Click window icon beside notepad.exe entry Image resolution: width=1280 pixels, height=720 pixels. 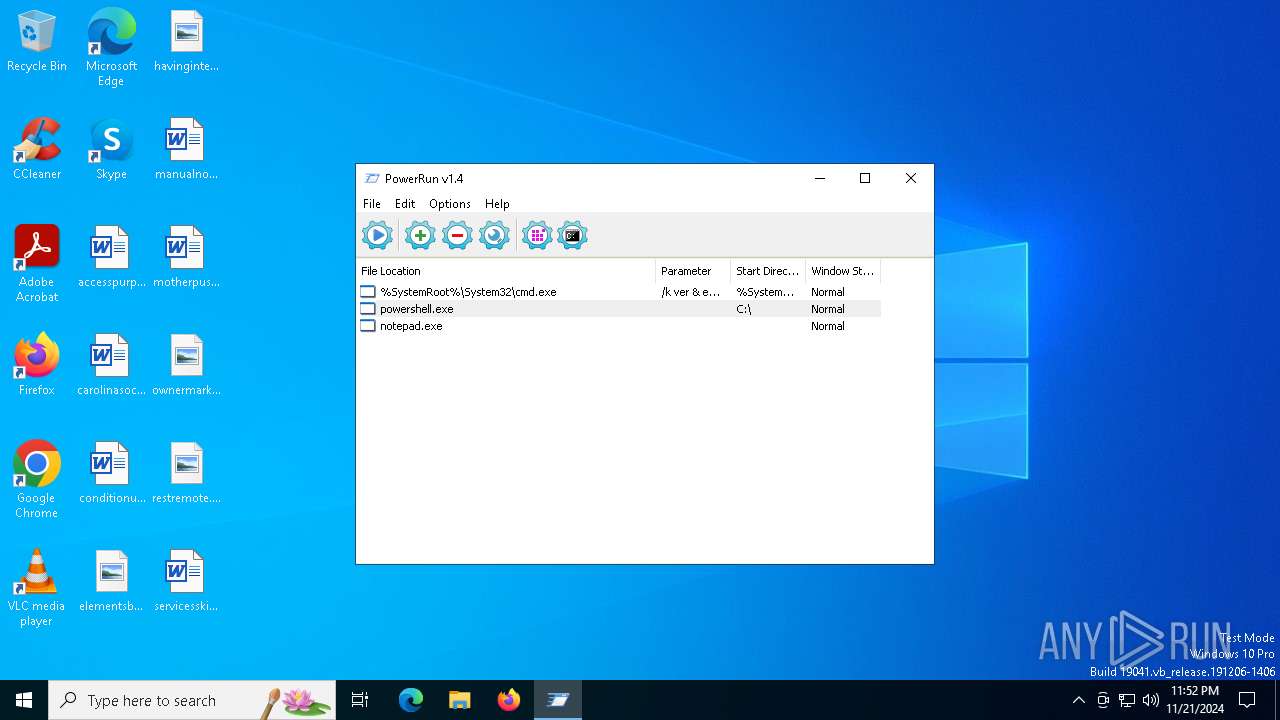[368, 326]
